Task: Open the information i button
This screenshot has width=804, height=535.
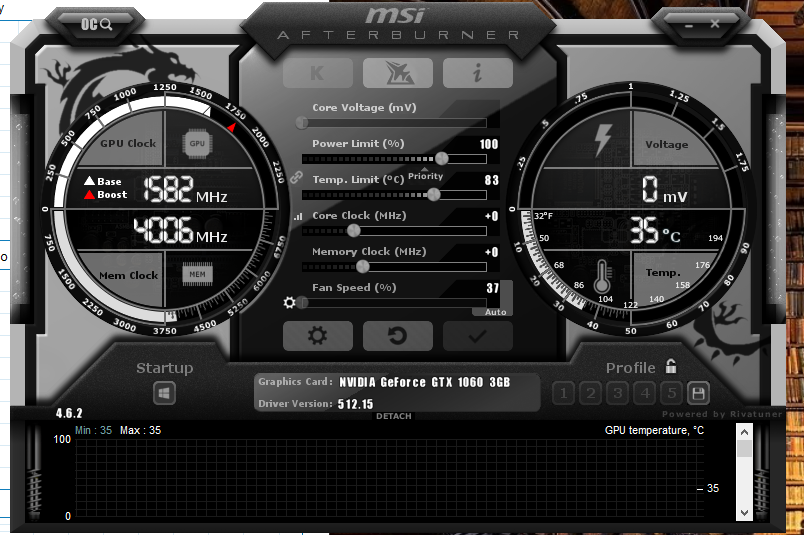Action: click(x=478, y=73)
